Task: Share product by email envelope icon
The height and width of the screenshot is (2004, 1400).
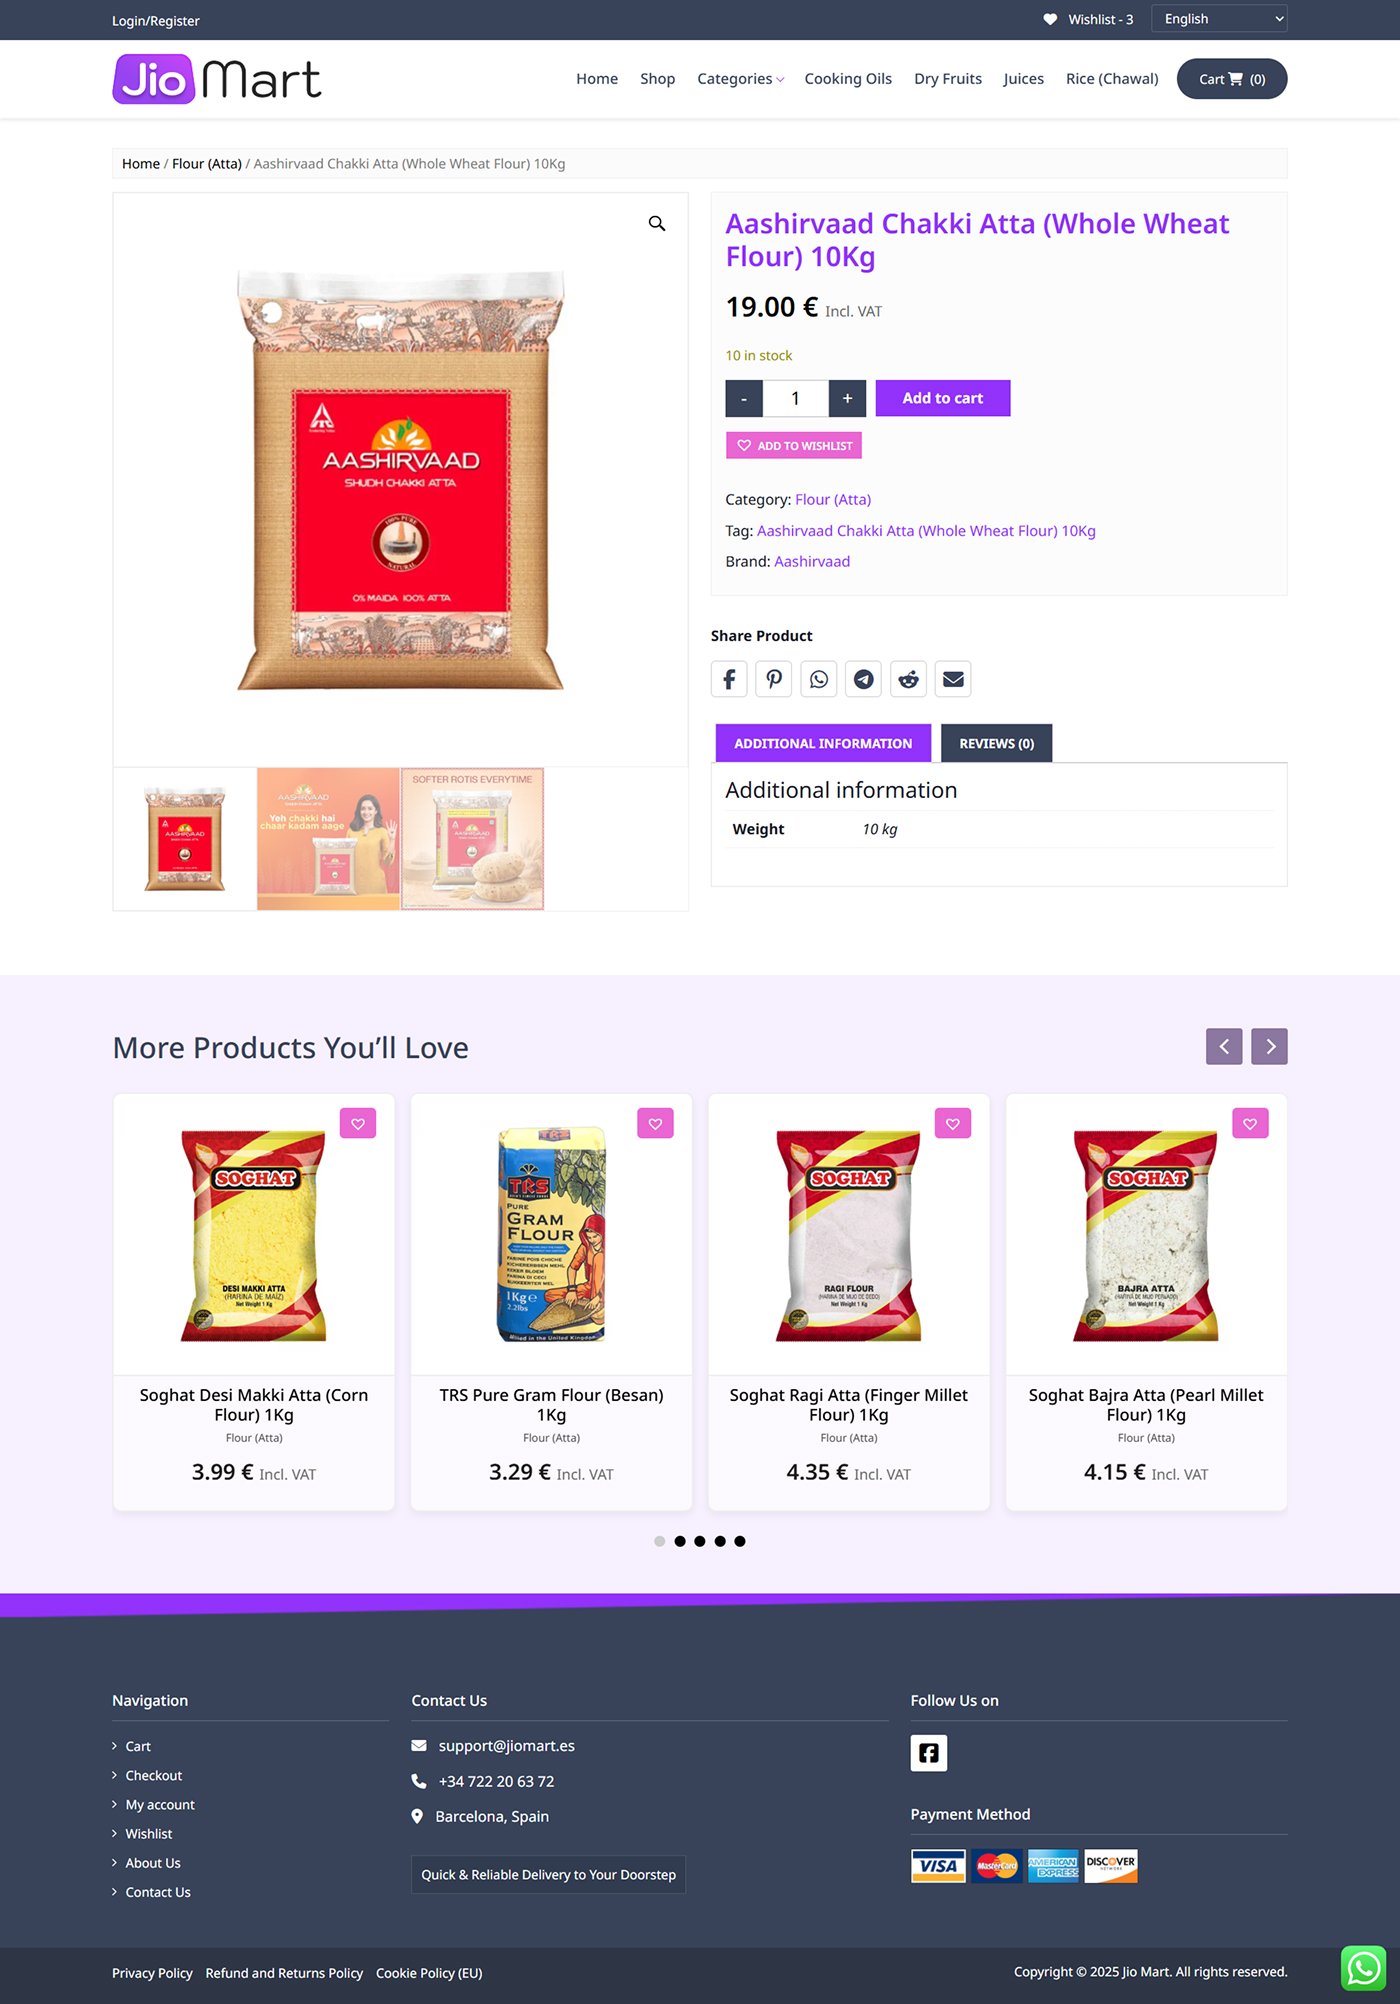Action: [954, 679]
